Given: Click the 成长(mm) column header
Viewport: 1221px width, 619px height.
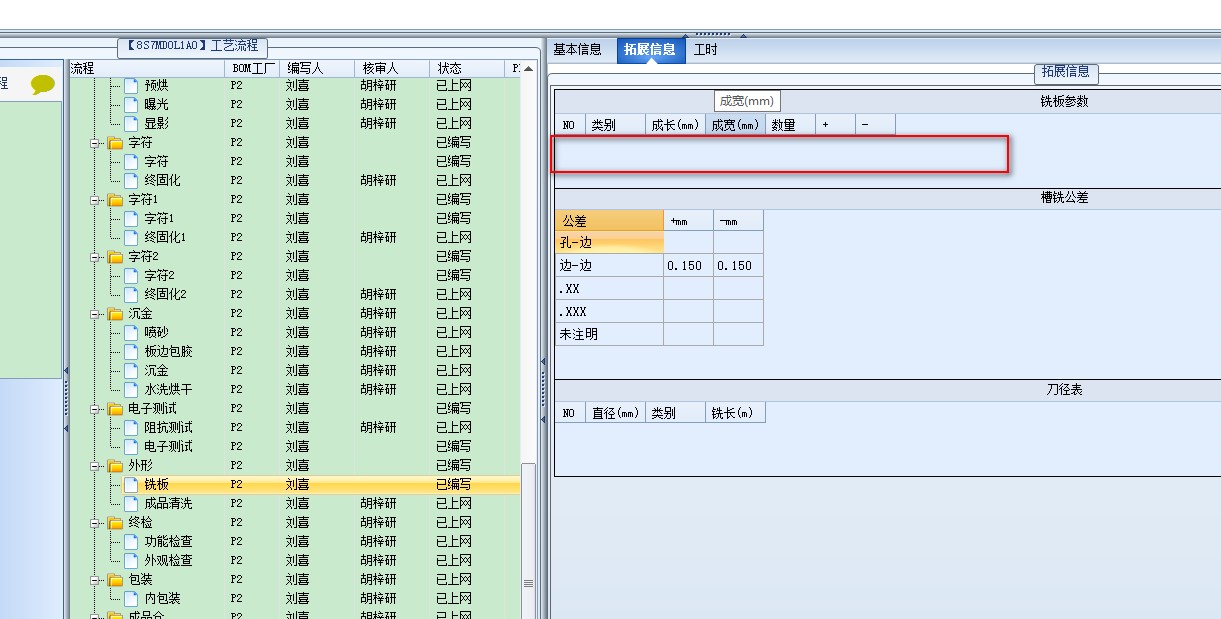Looking at the screenshot, I should (x=675, y=125).
